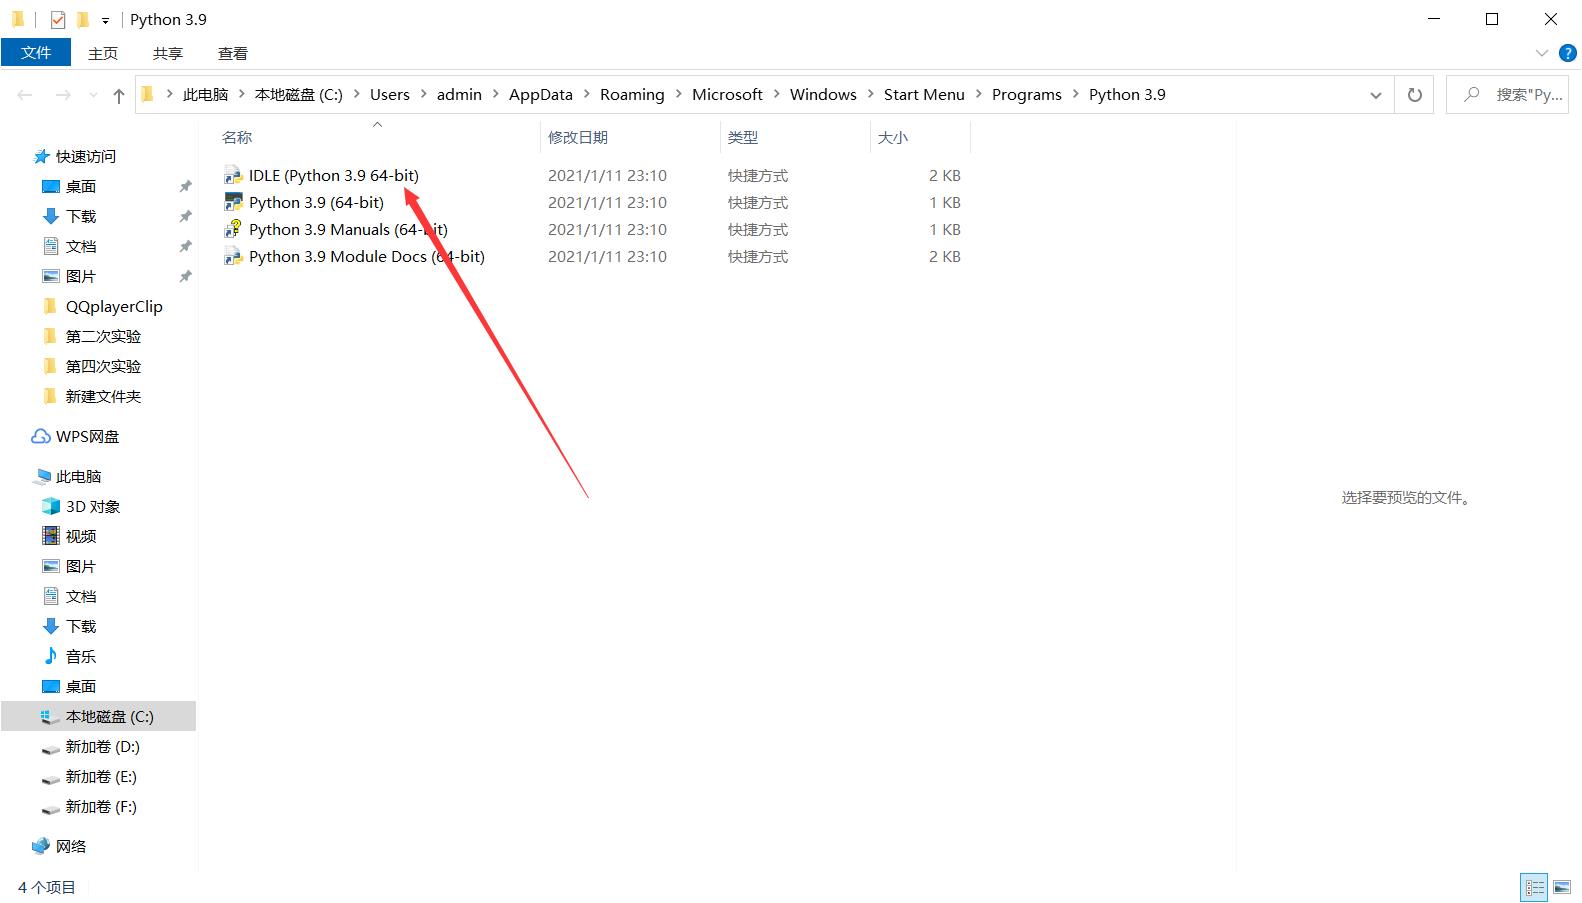Go up one folder level
Image resolution: width=1582 pixels, height=903 pixels.
pos(119,95)
